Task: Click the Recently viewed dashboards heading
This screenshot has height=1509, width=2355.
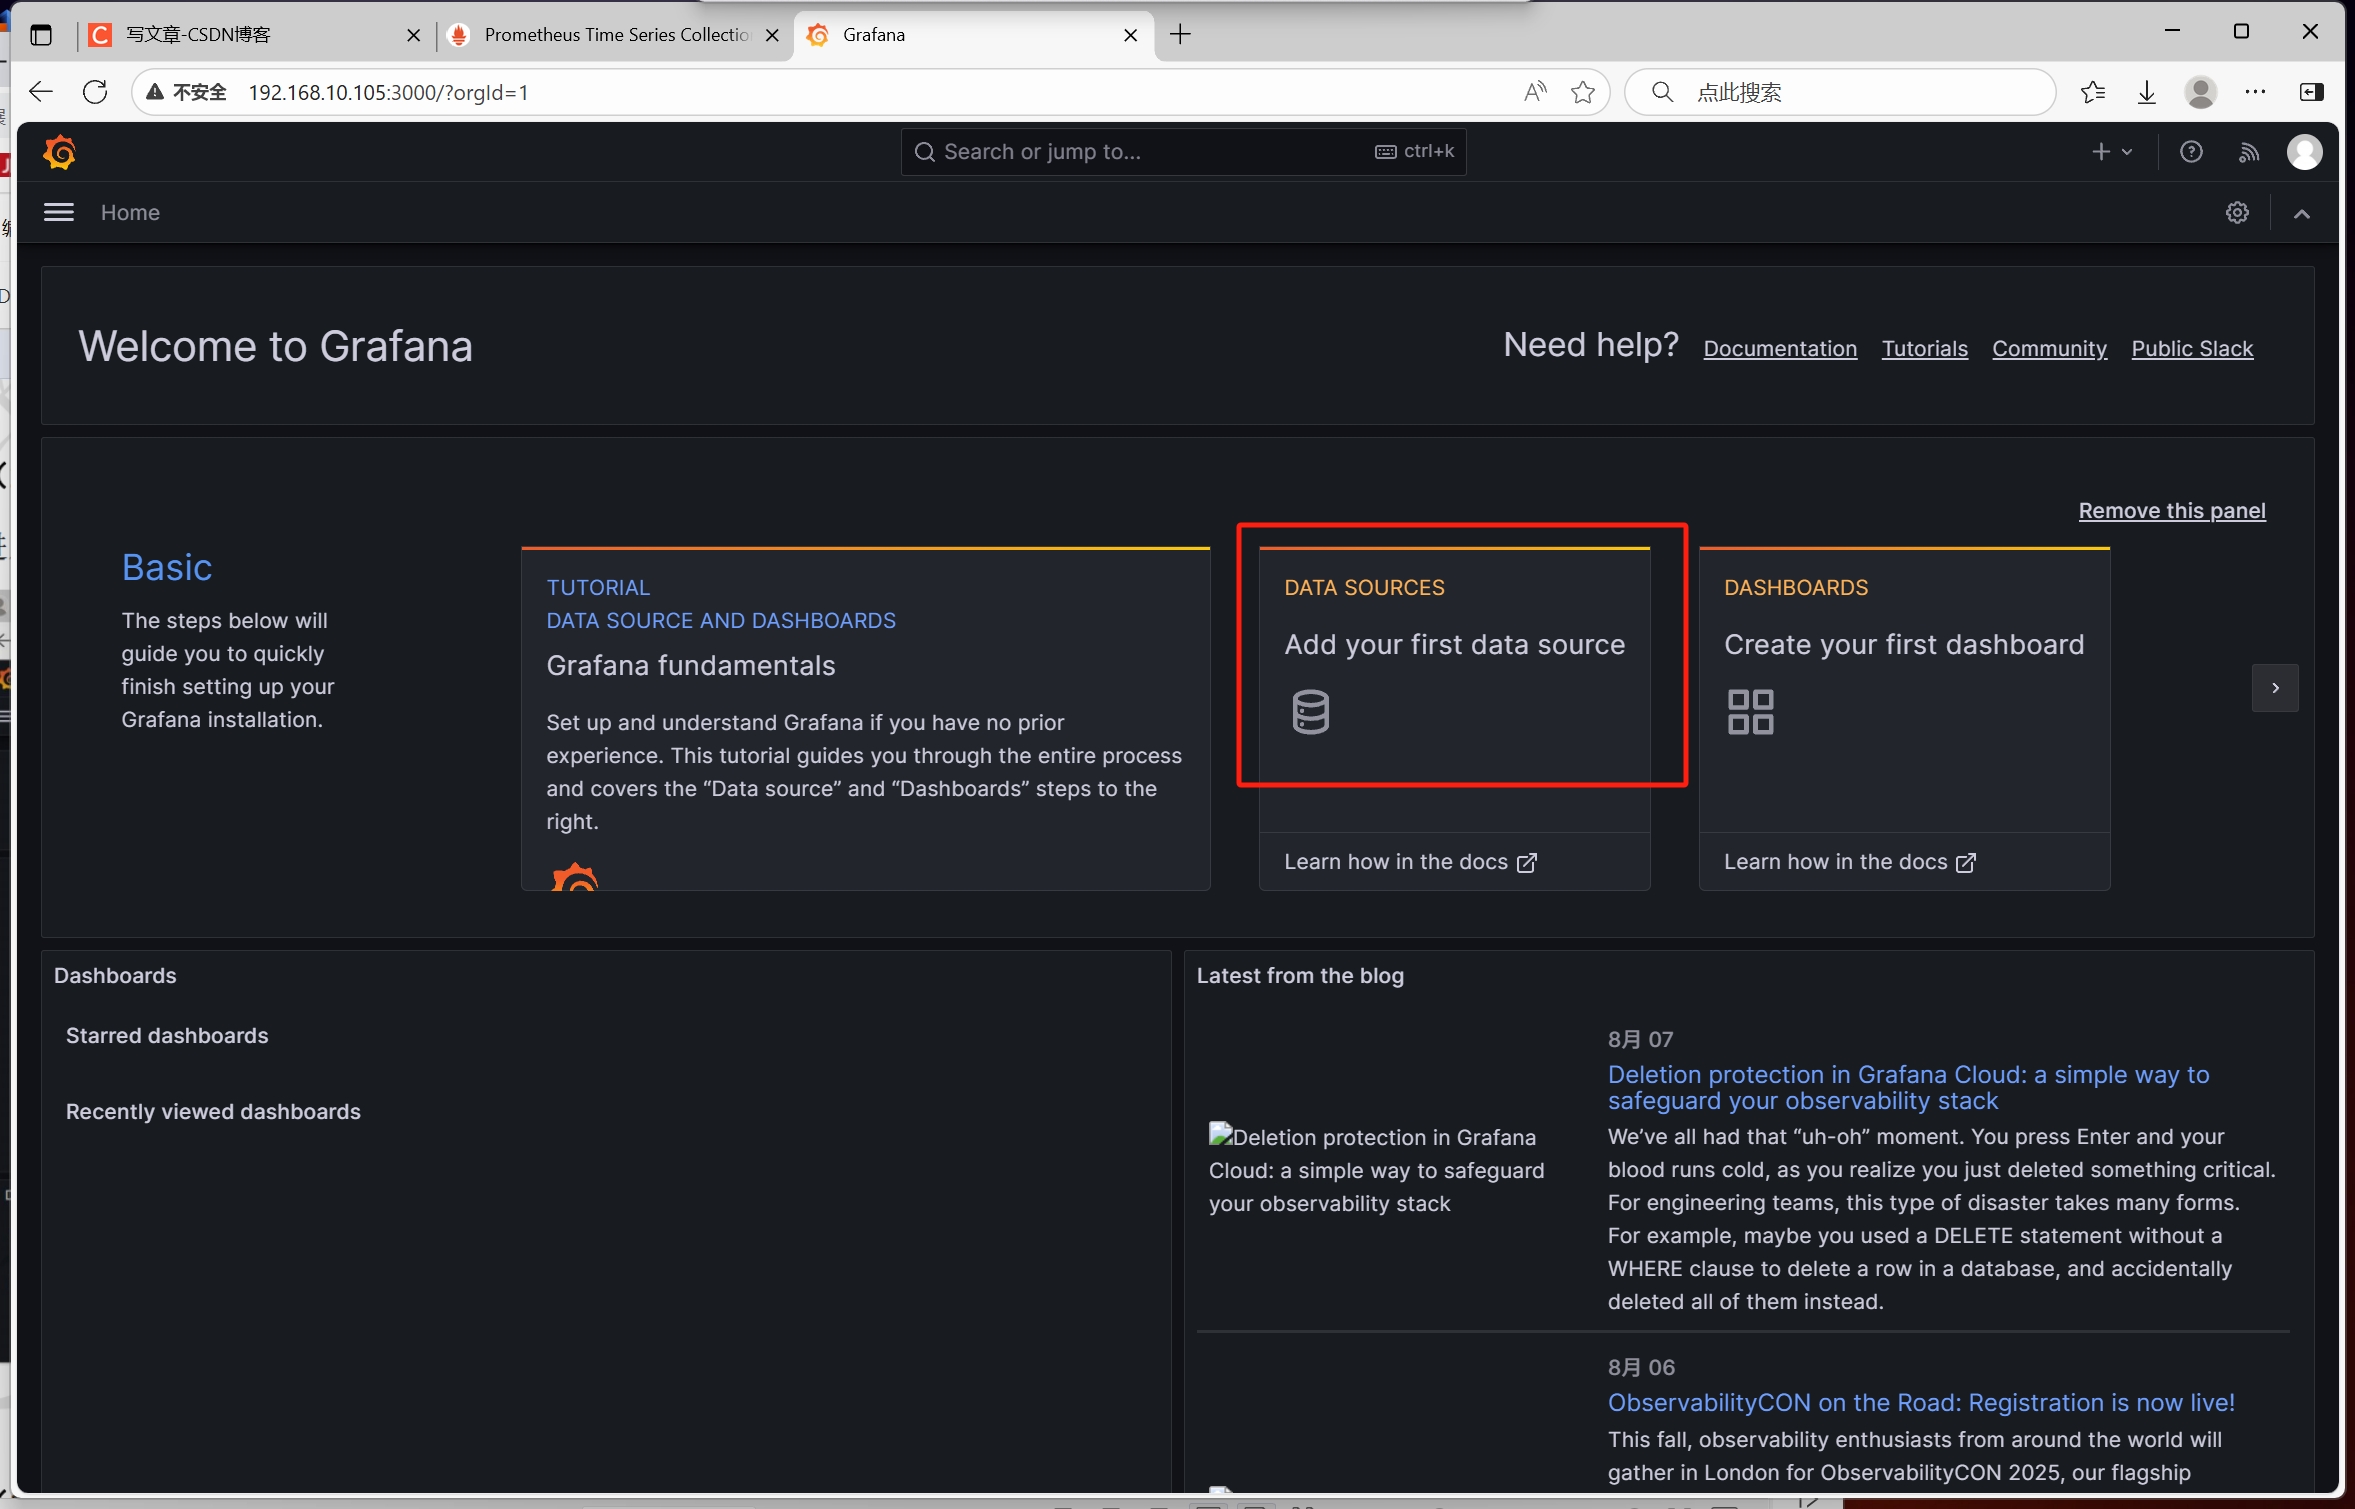Action: (x=213, y=1112)
